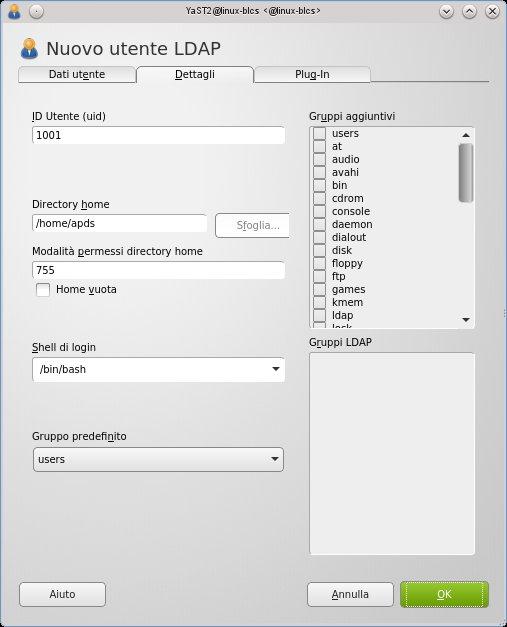Close the YaST2 window
This screenshot has height=627, width=507.
[x=492, y=12]
